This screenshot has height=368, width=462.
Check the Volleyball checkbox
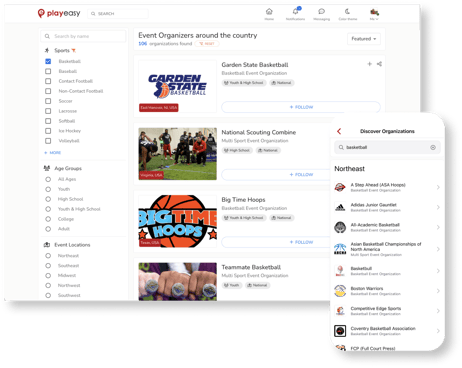(48, 141)
